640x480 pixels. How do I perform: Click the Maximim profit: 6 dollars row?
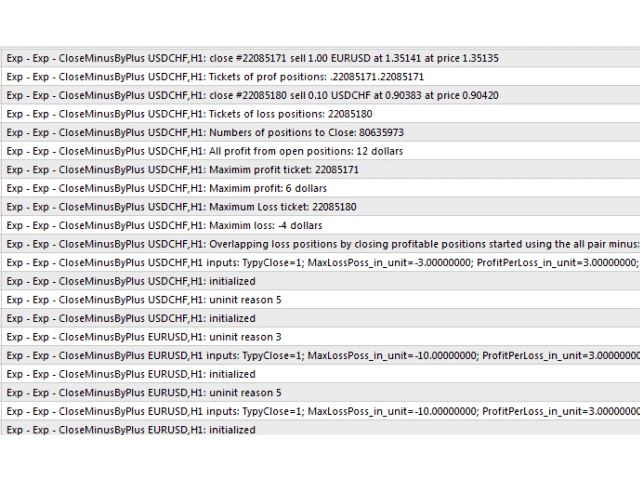300,188
